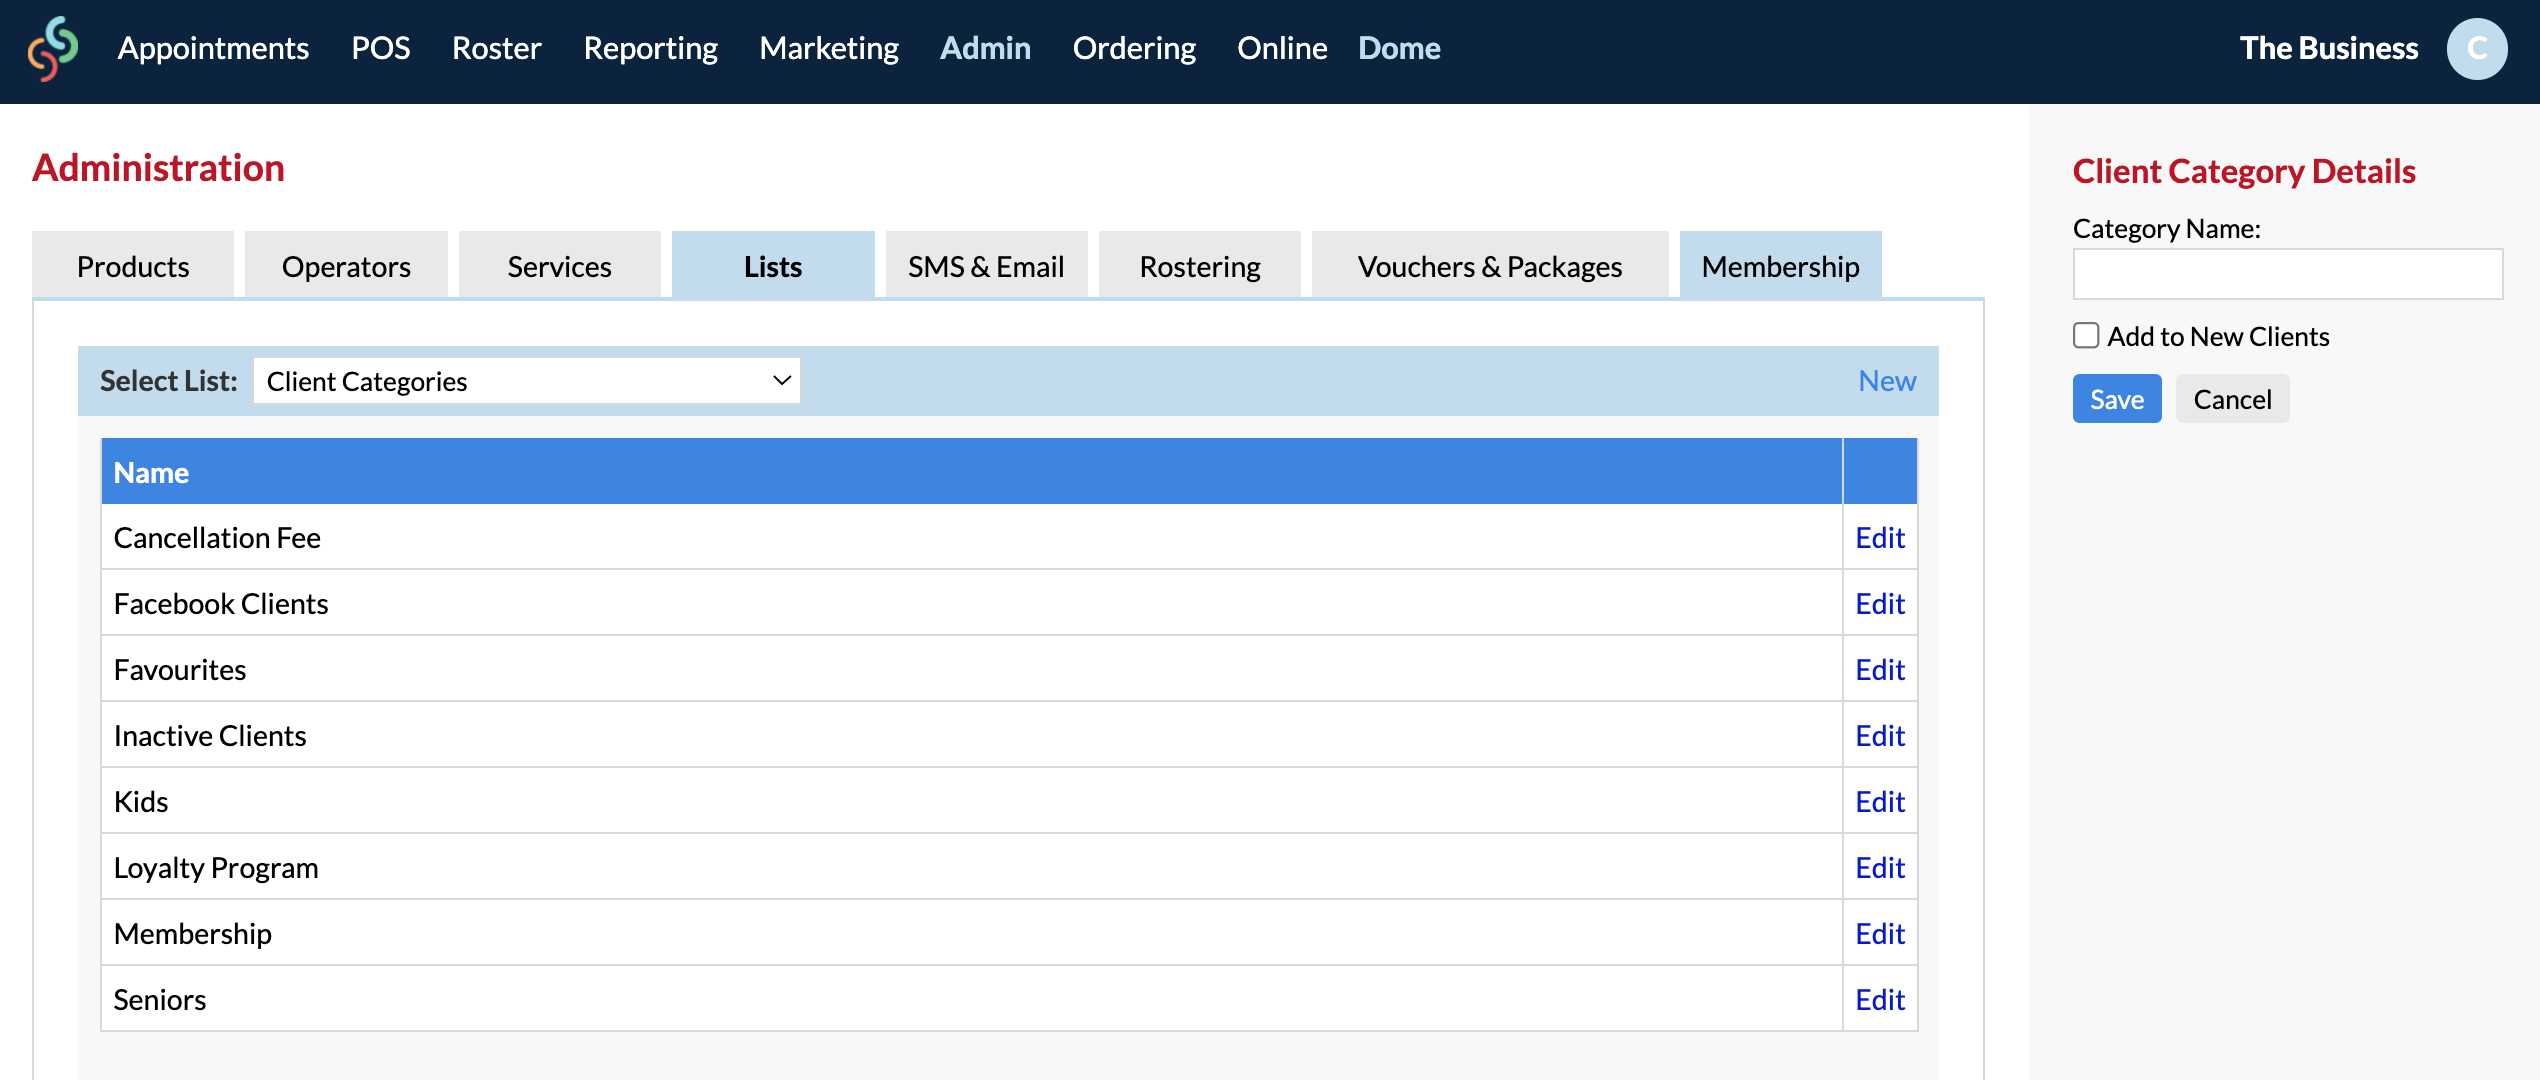Select the Cancellation Fee row name
Image resolution: width=2540 pixels, height=1080 pixels.
217,538
